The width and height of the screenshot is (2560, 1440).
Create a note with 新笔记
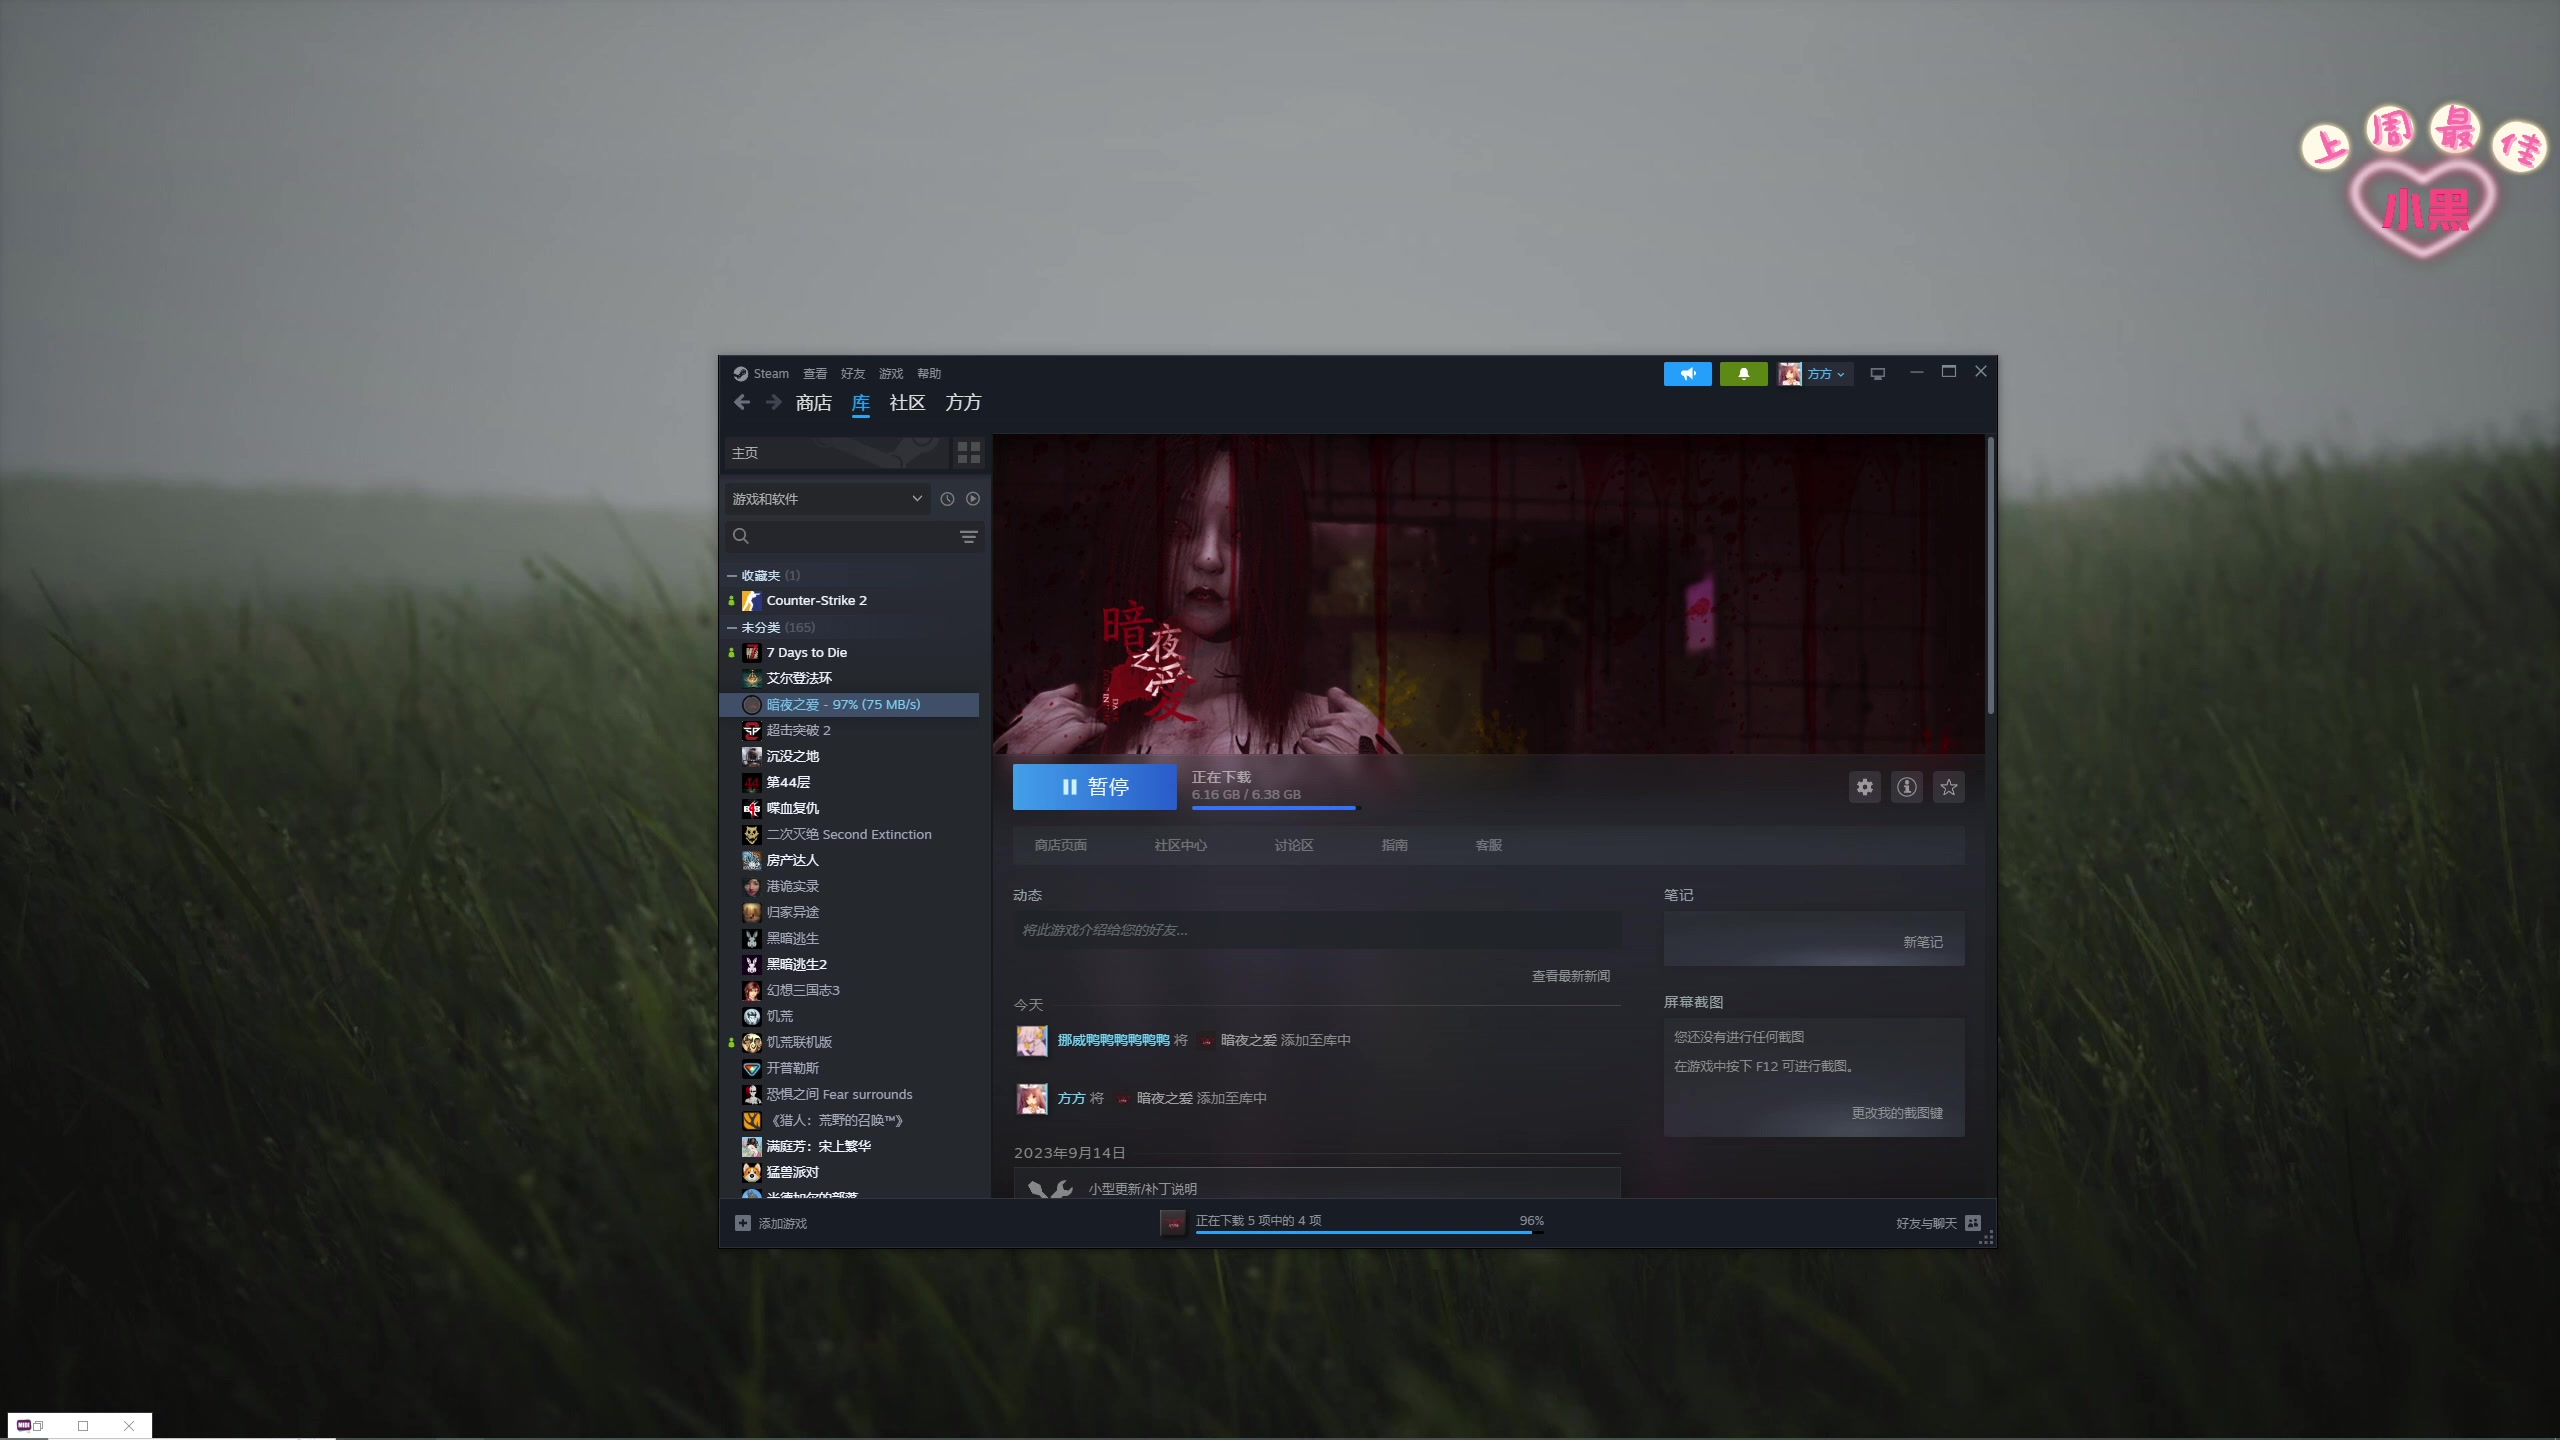(1923, 942)
